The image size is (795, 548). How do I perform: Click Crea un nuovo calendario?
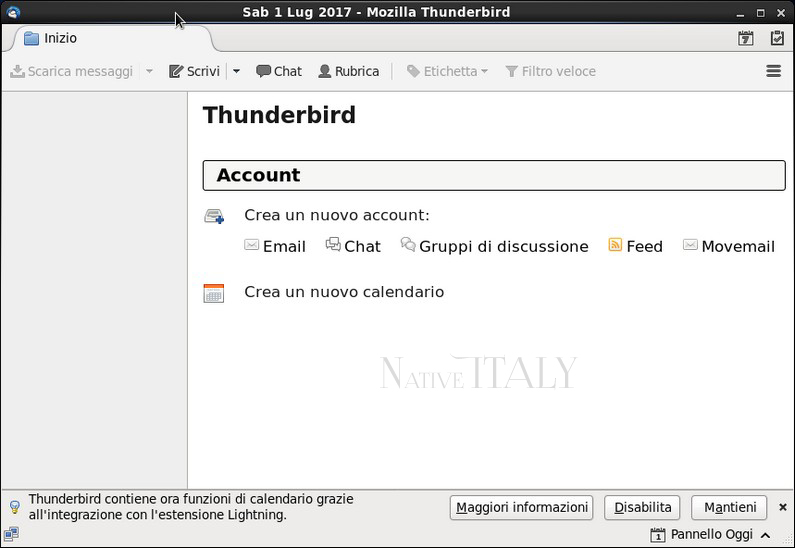click(343, 292)
